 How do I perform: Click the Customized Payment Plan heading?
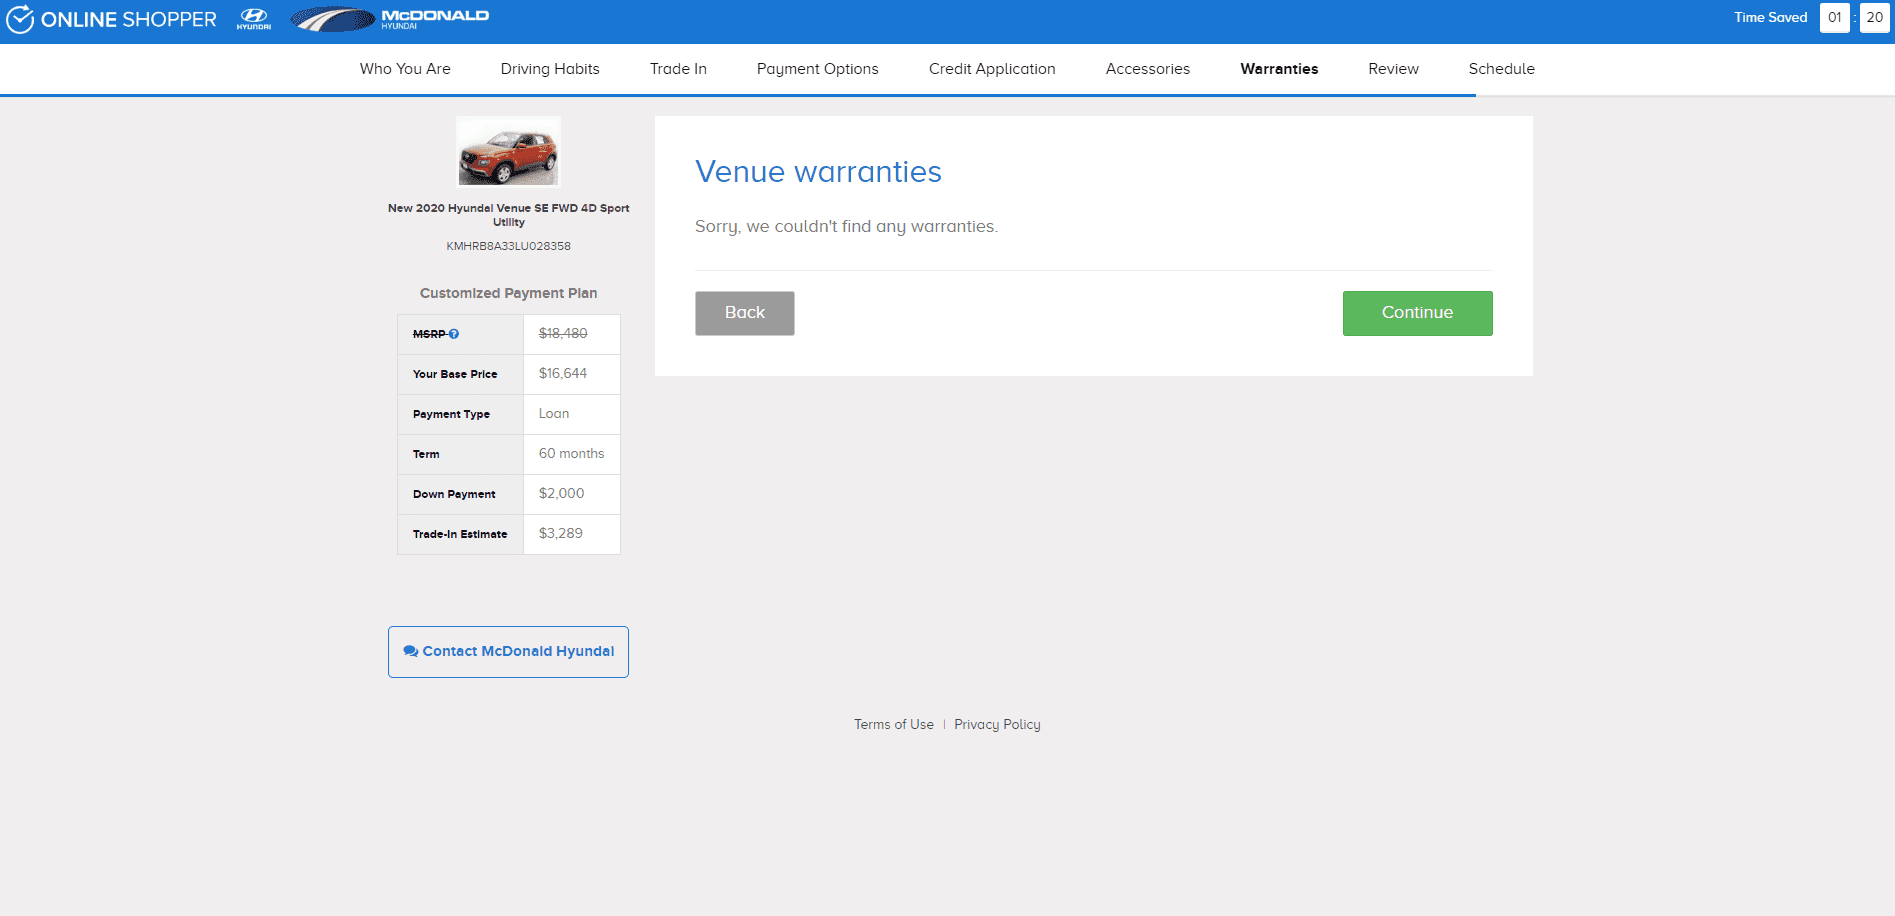coord(508,293)
